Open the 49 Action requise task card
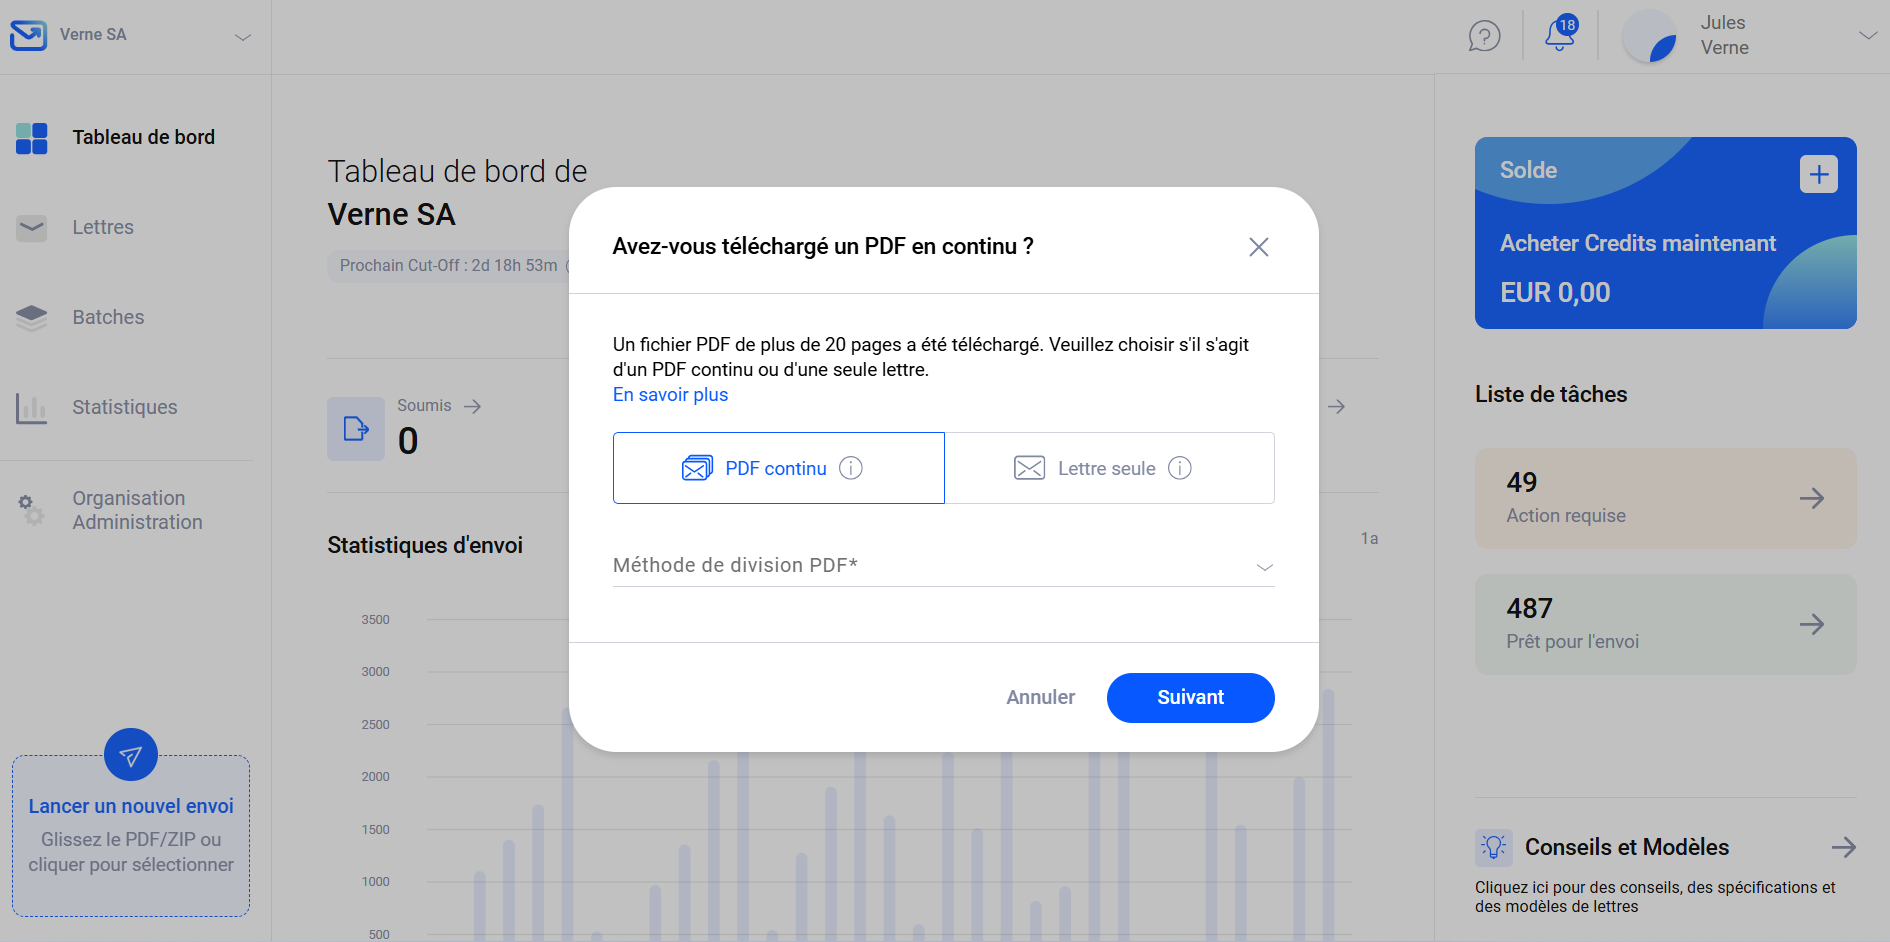1890x942 pixels. pos(1665,498)
